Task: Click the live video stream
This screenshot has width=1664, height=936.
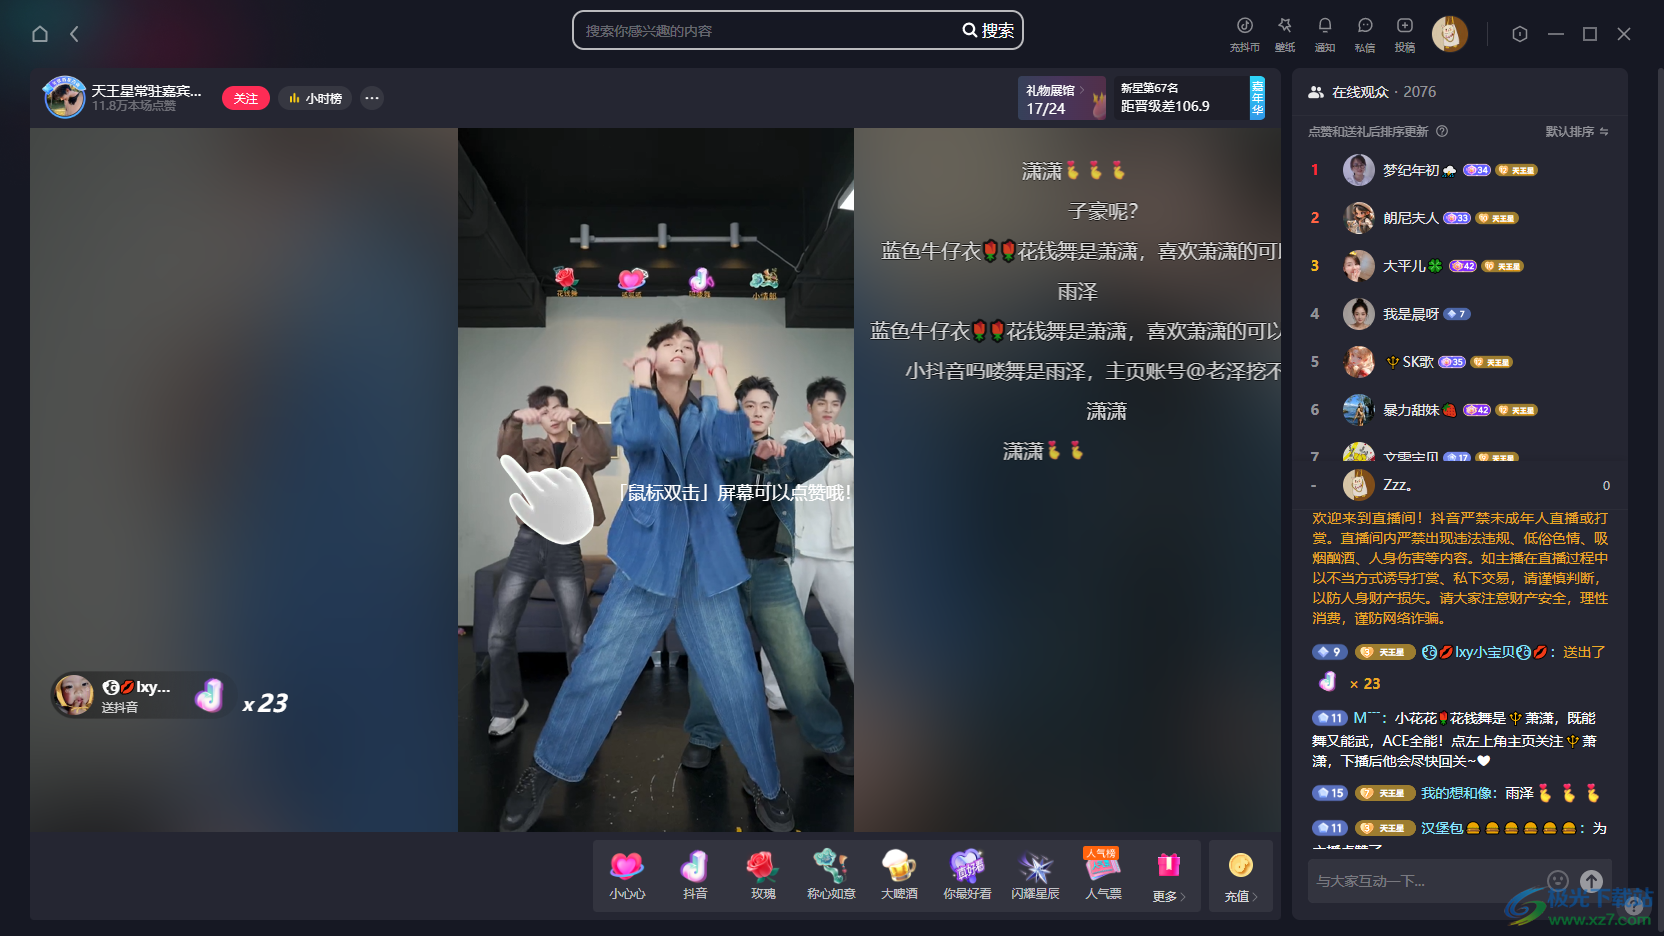Action: pos(656,480)
